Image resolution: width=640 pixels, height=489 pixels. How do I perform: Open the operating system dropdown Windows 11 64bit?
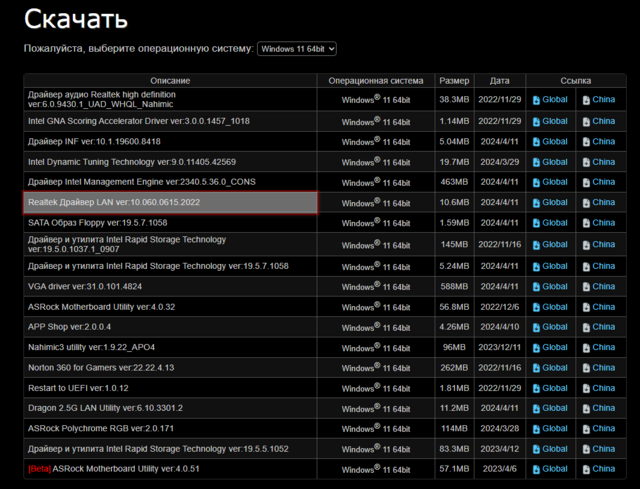click(x=297, y=48)
